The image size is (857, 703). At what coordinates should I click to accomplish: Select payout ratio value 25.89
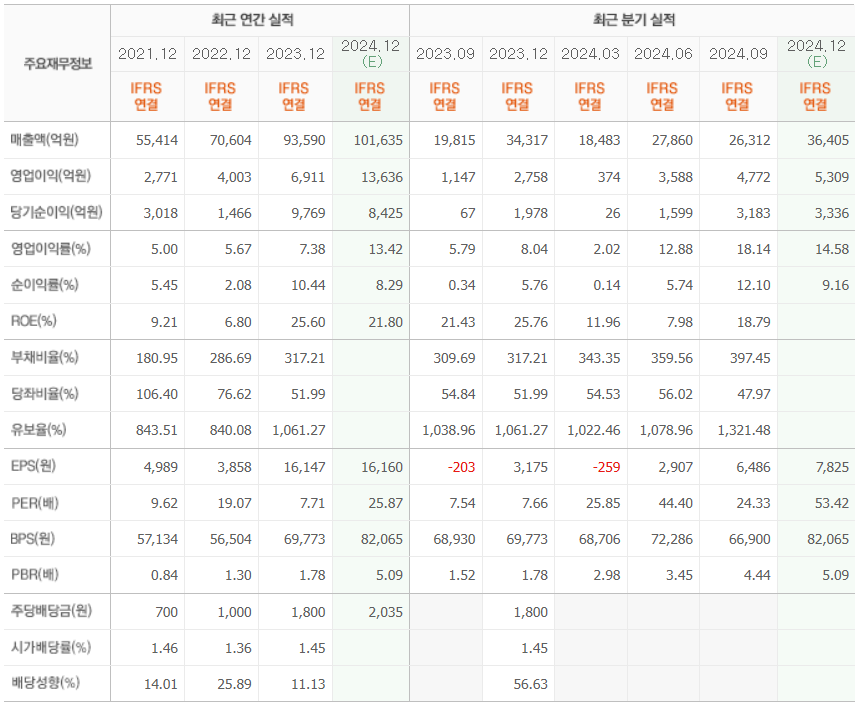click(234, 684)
